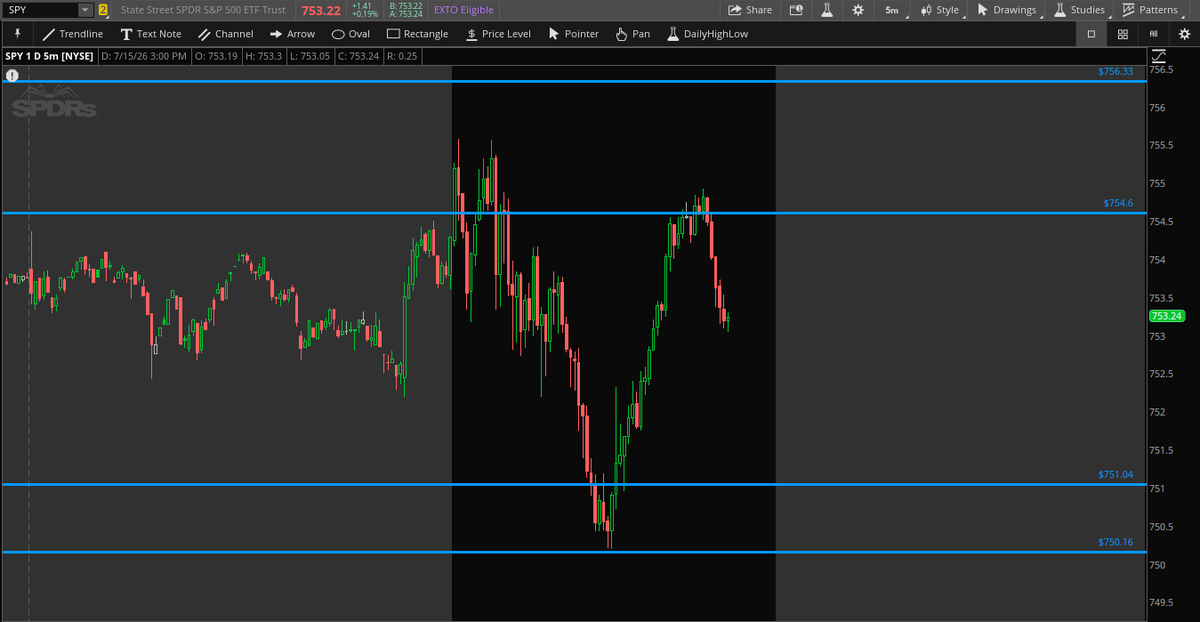This screenshot has width=1200, height=622.
Task: Select the $750.16 price level line
Action: pos(573,552)
